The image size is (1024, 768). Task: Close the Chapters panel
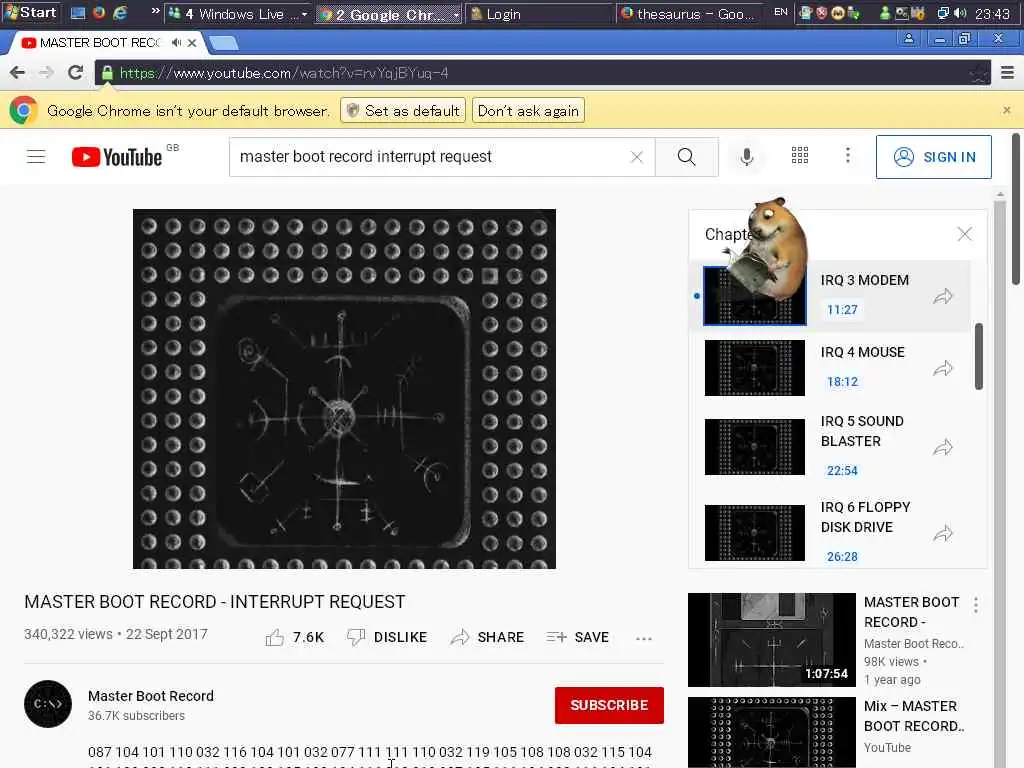(x=965, y=234)
